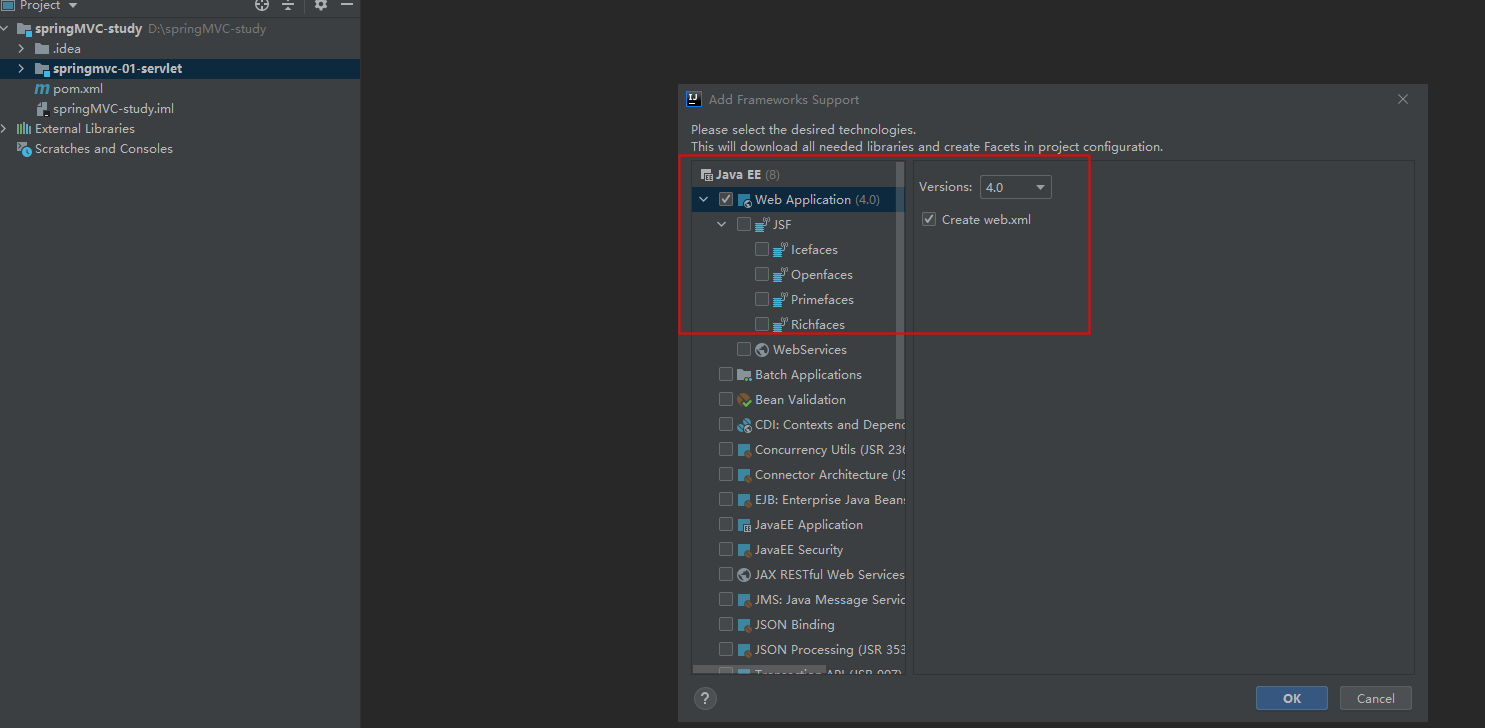Image resolution: width=1485 pixels, height=728 pixels.
Task: Click the External Libraries bars icon
Action: (24, 129)
